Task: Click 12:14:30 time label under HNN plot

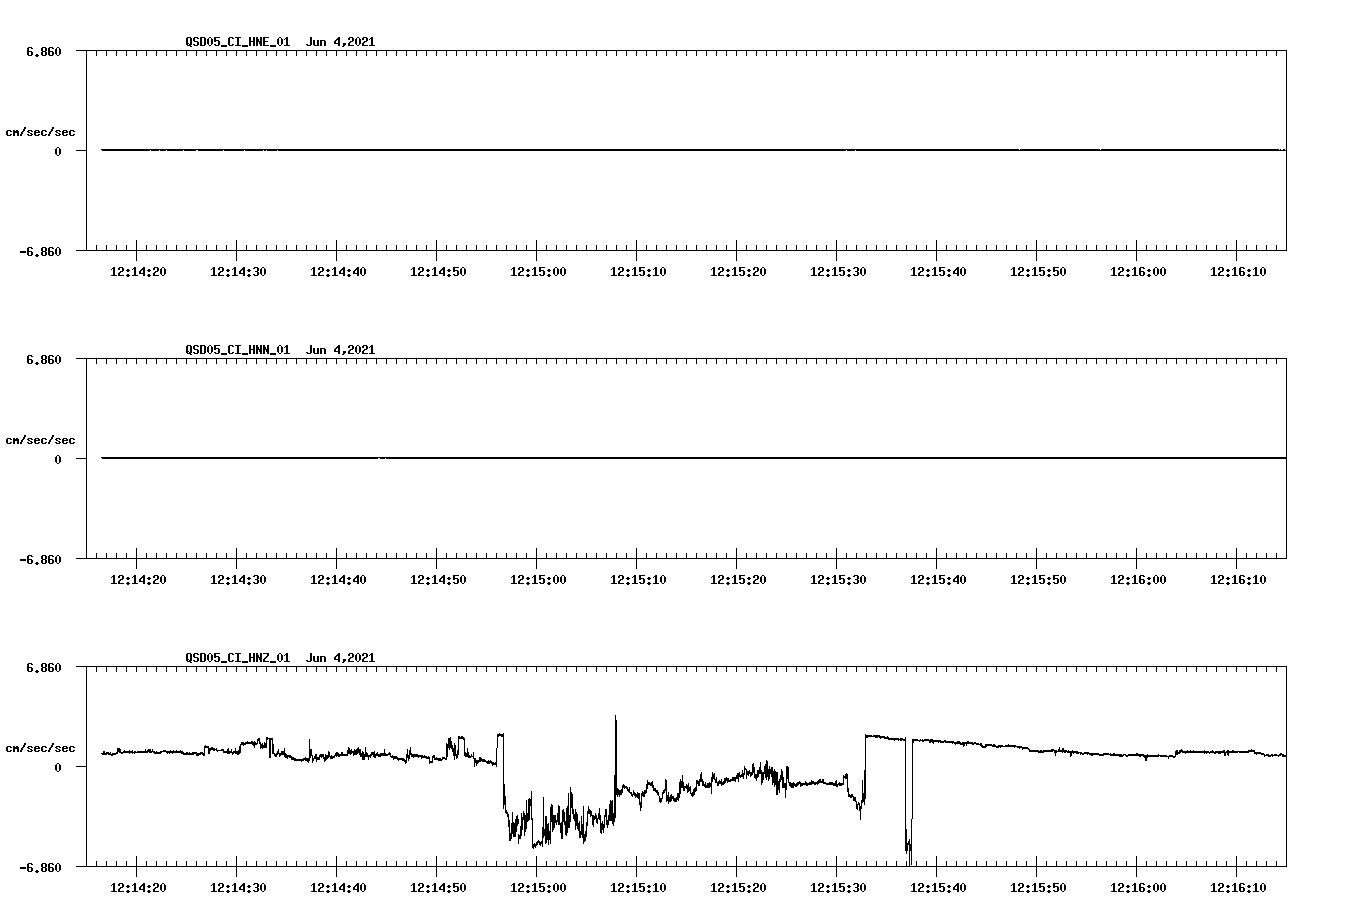Action: point(238,580)
